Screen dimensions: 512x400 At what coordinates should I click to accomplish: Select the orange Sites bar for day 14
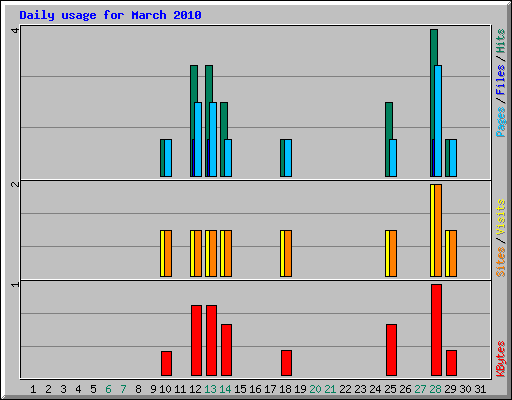point(228,253)
